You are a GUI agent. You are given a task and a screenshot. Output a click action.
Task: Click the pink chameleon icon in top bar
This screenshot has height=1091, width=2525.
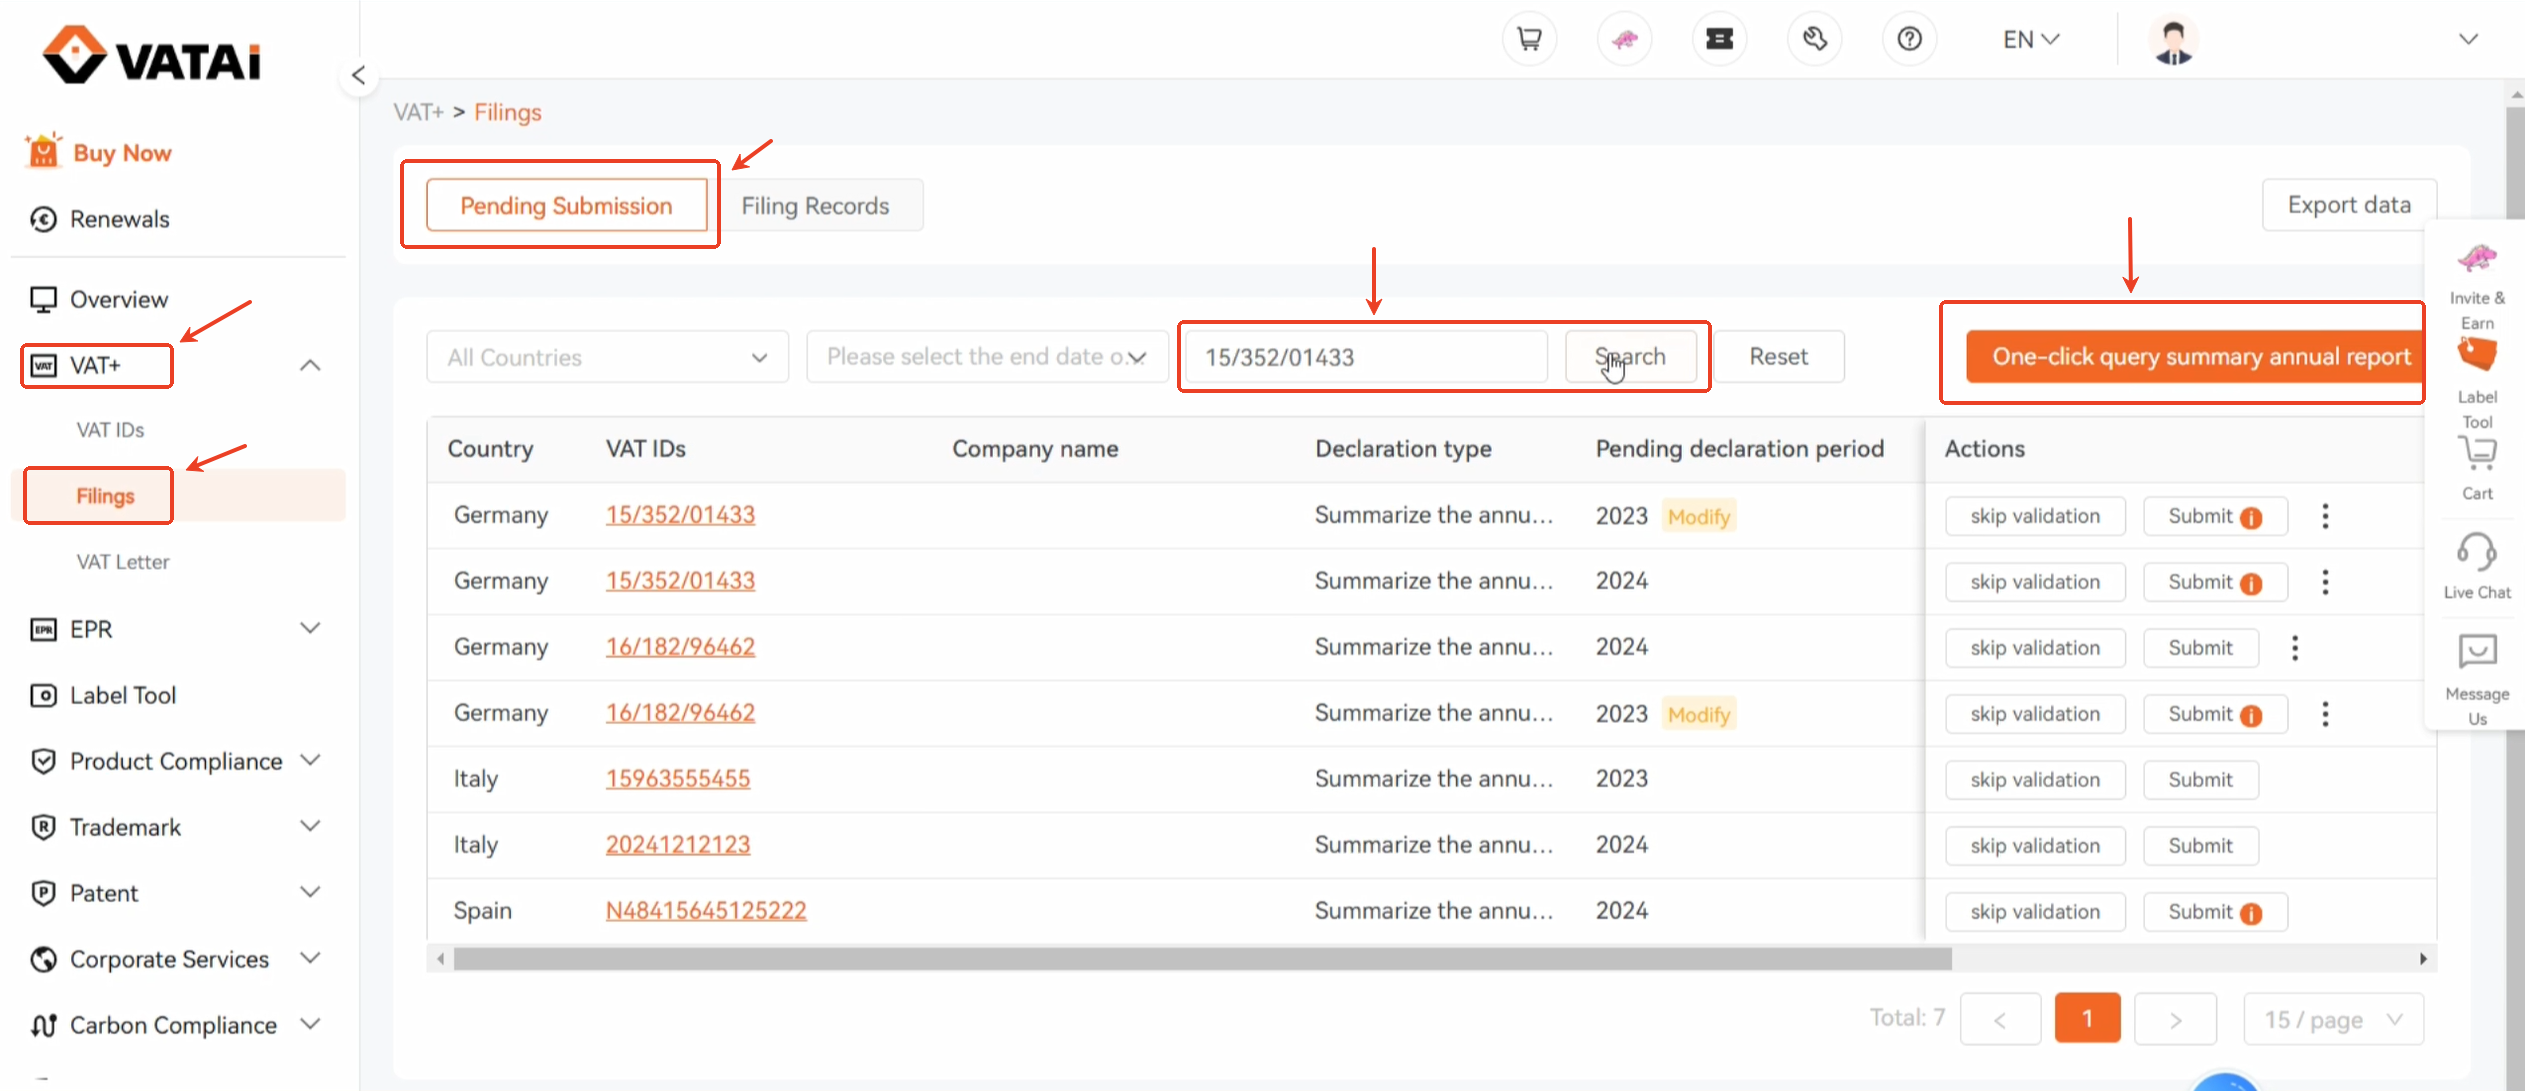point(1624,39)
